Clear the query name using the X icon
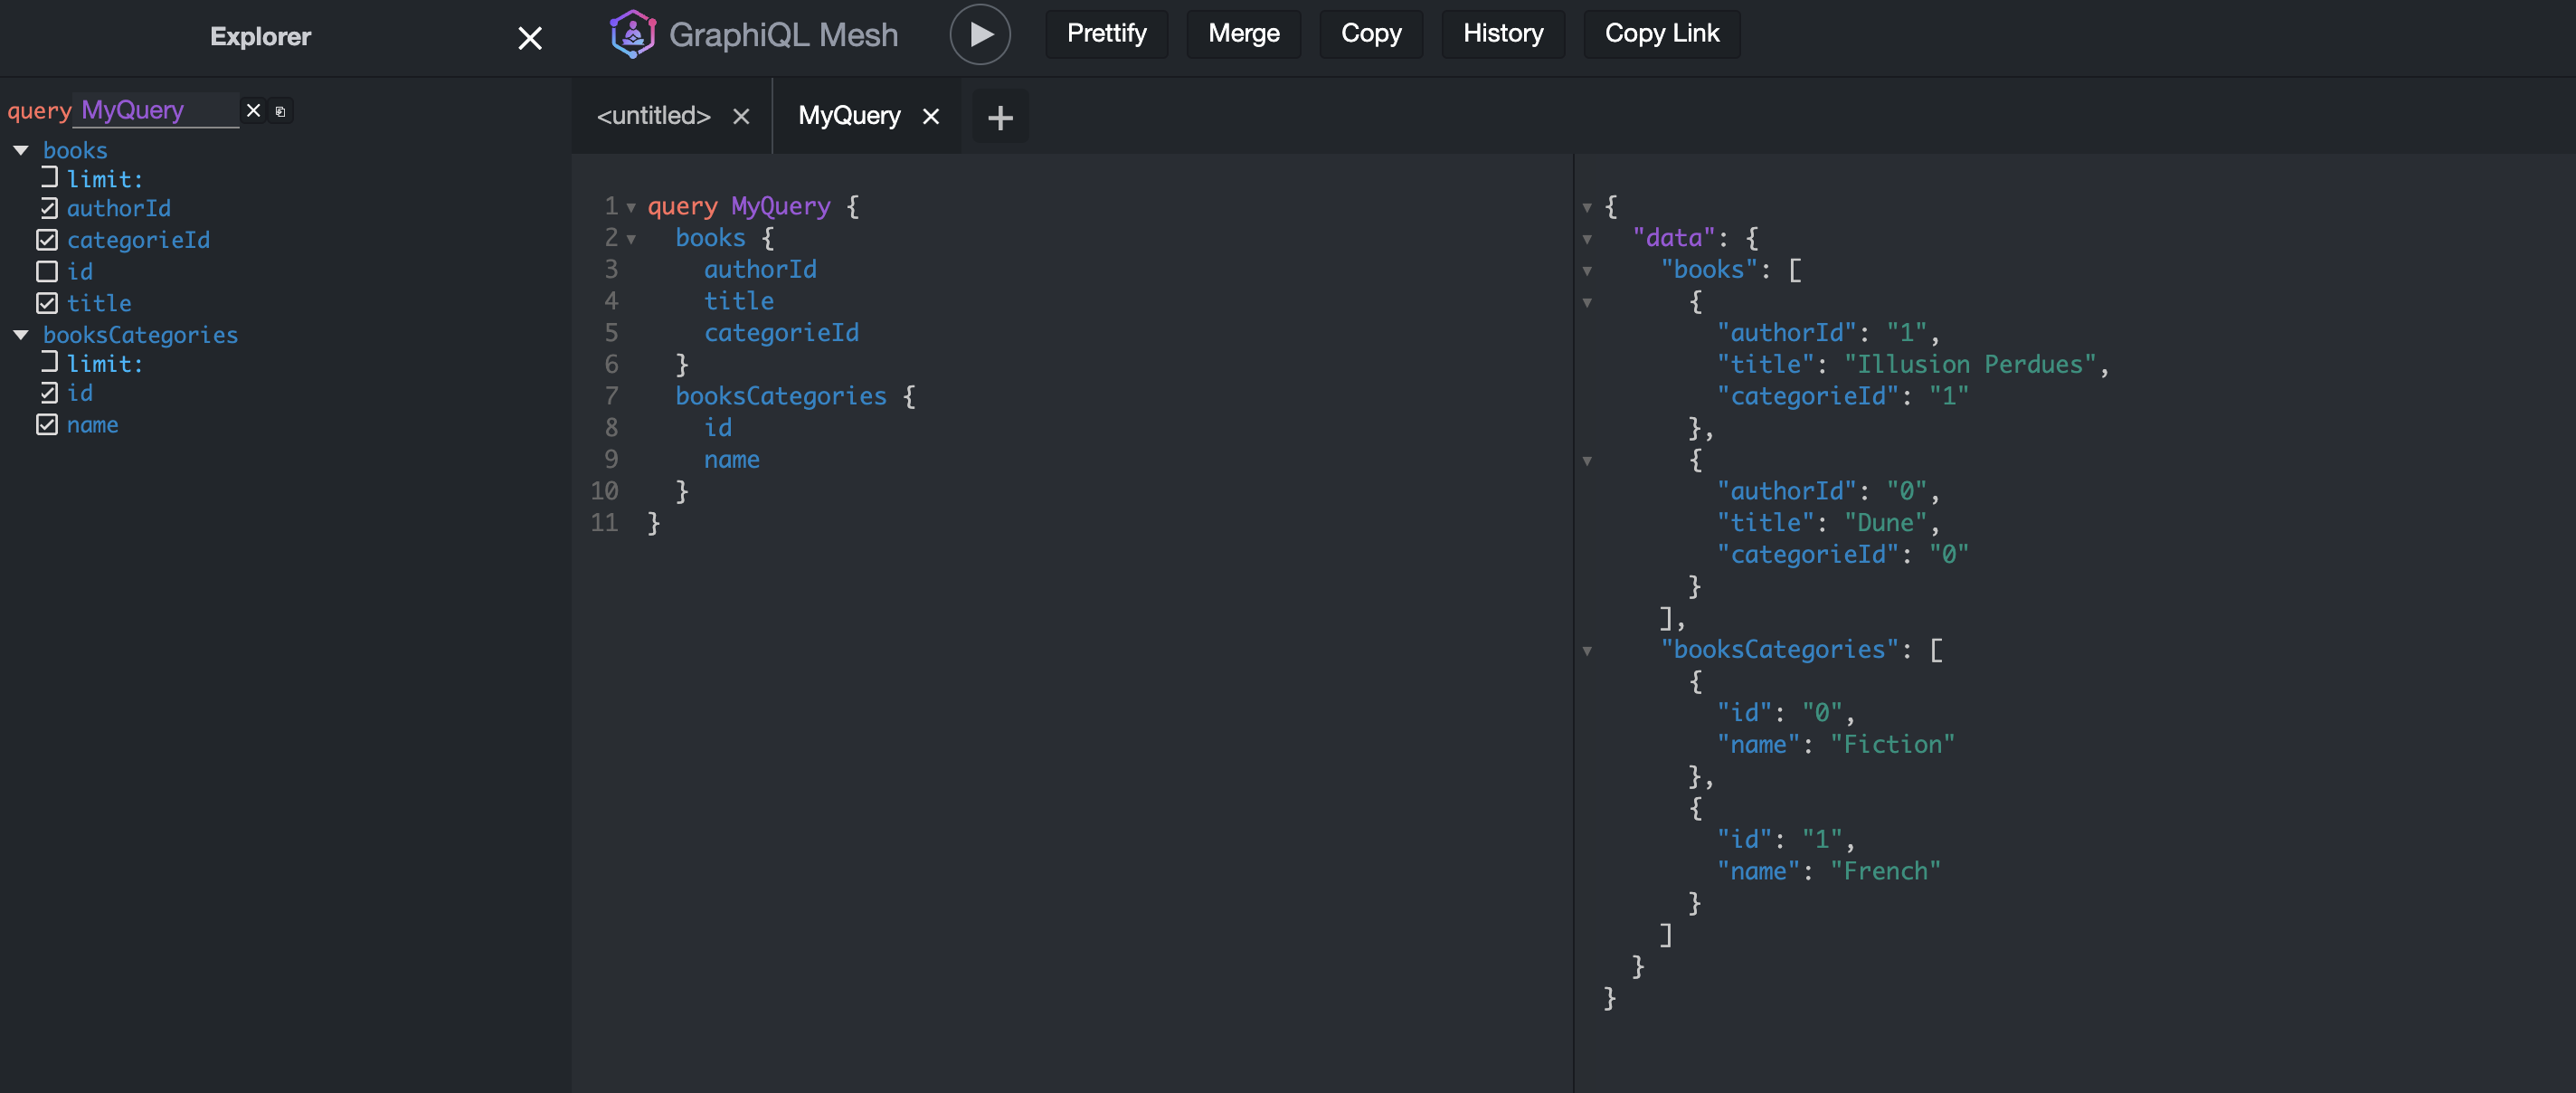 pos(253,110)
